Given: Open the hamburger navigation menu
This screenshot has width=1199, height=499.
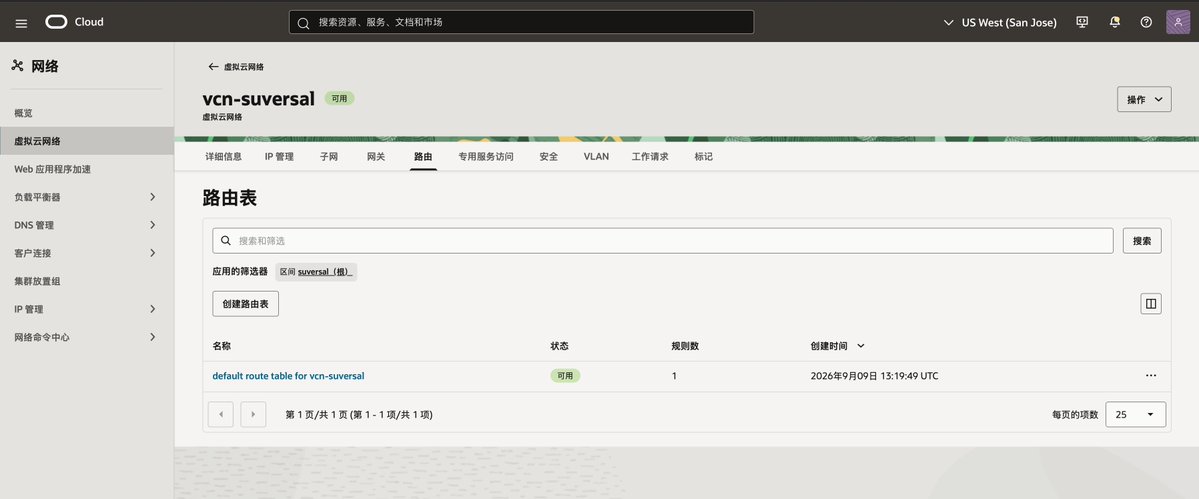Looking at the screenshot, I should [21, 23].
